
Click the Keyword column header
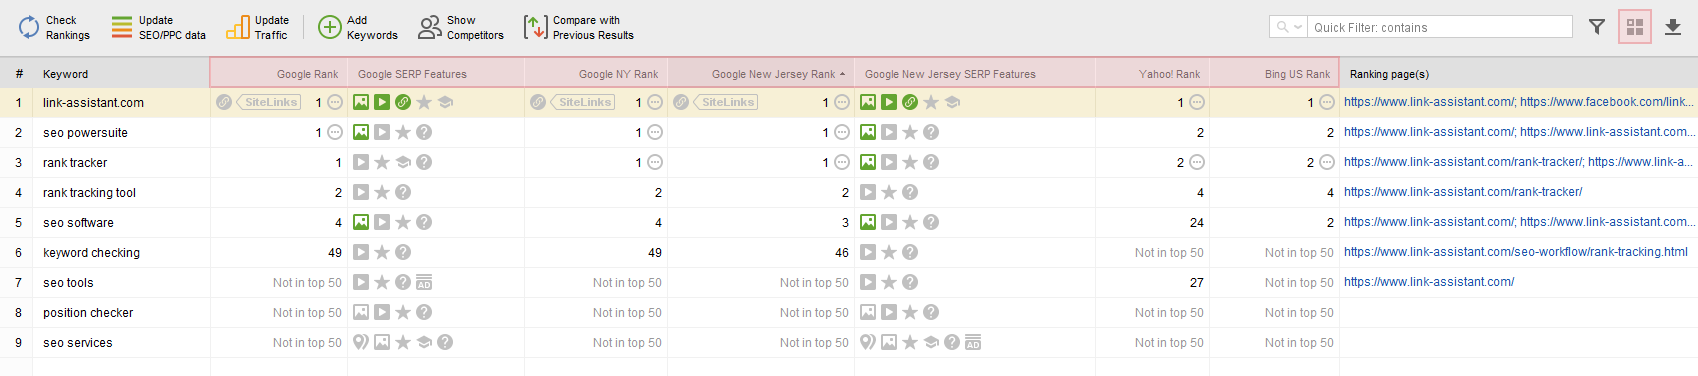[66, 74]
